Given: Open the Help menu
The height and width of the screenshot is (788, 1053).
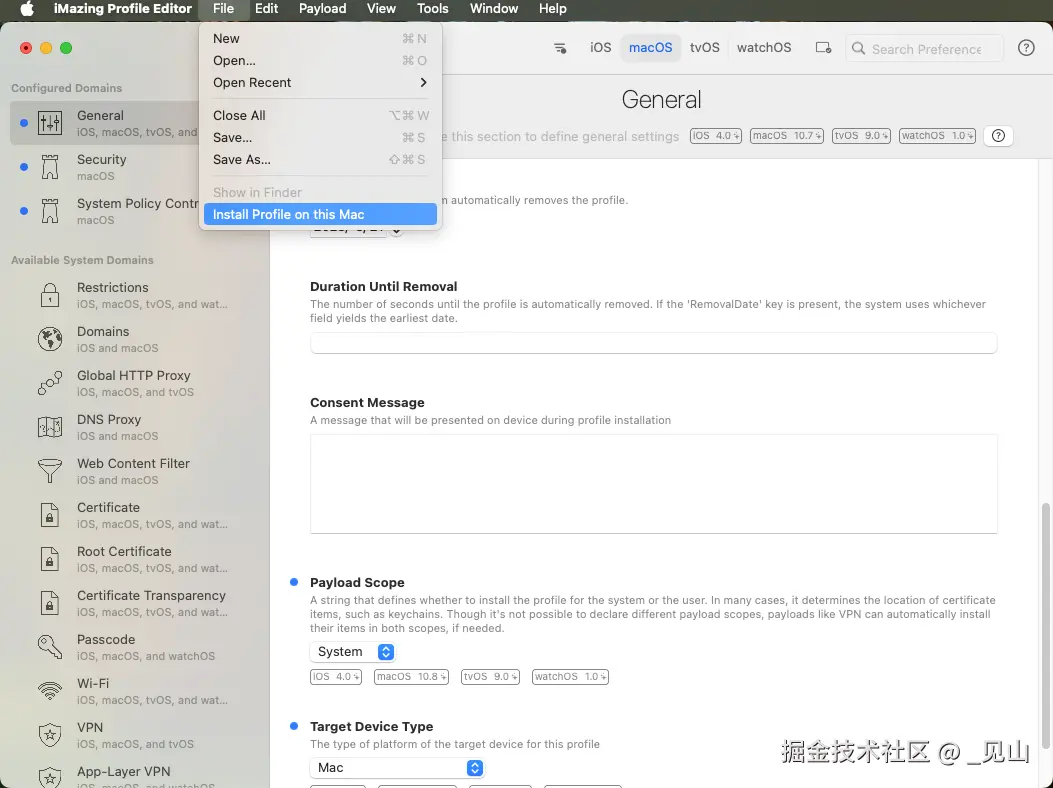Looking at the screenshot, I should pos(553,9).
